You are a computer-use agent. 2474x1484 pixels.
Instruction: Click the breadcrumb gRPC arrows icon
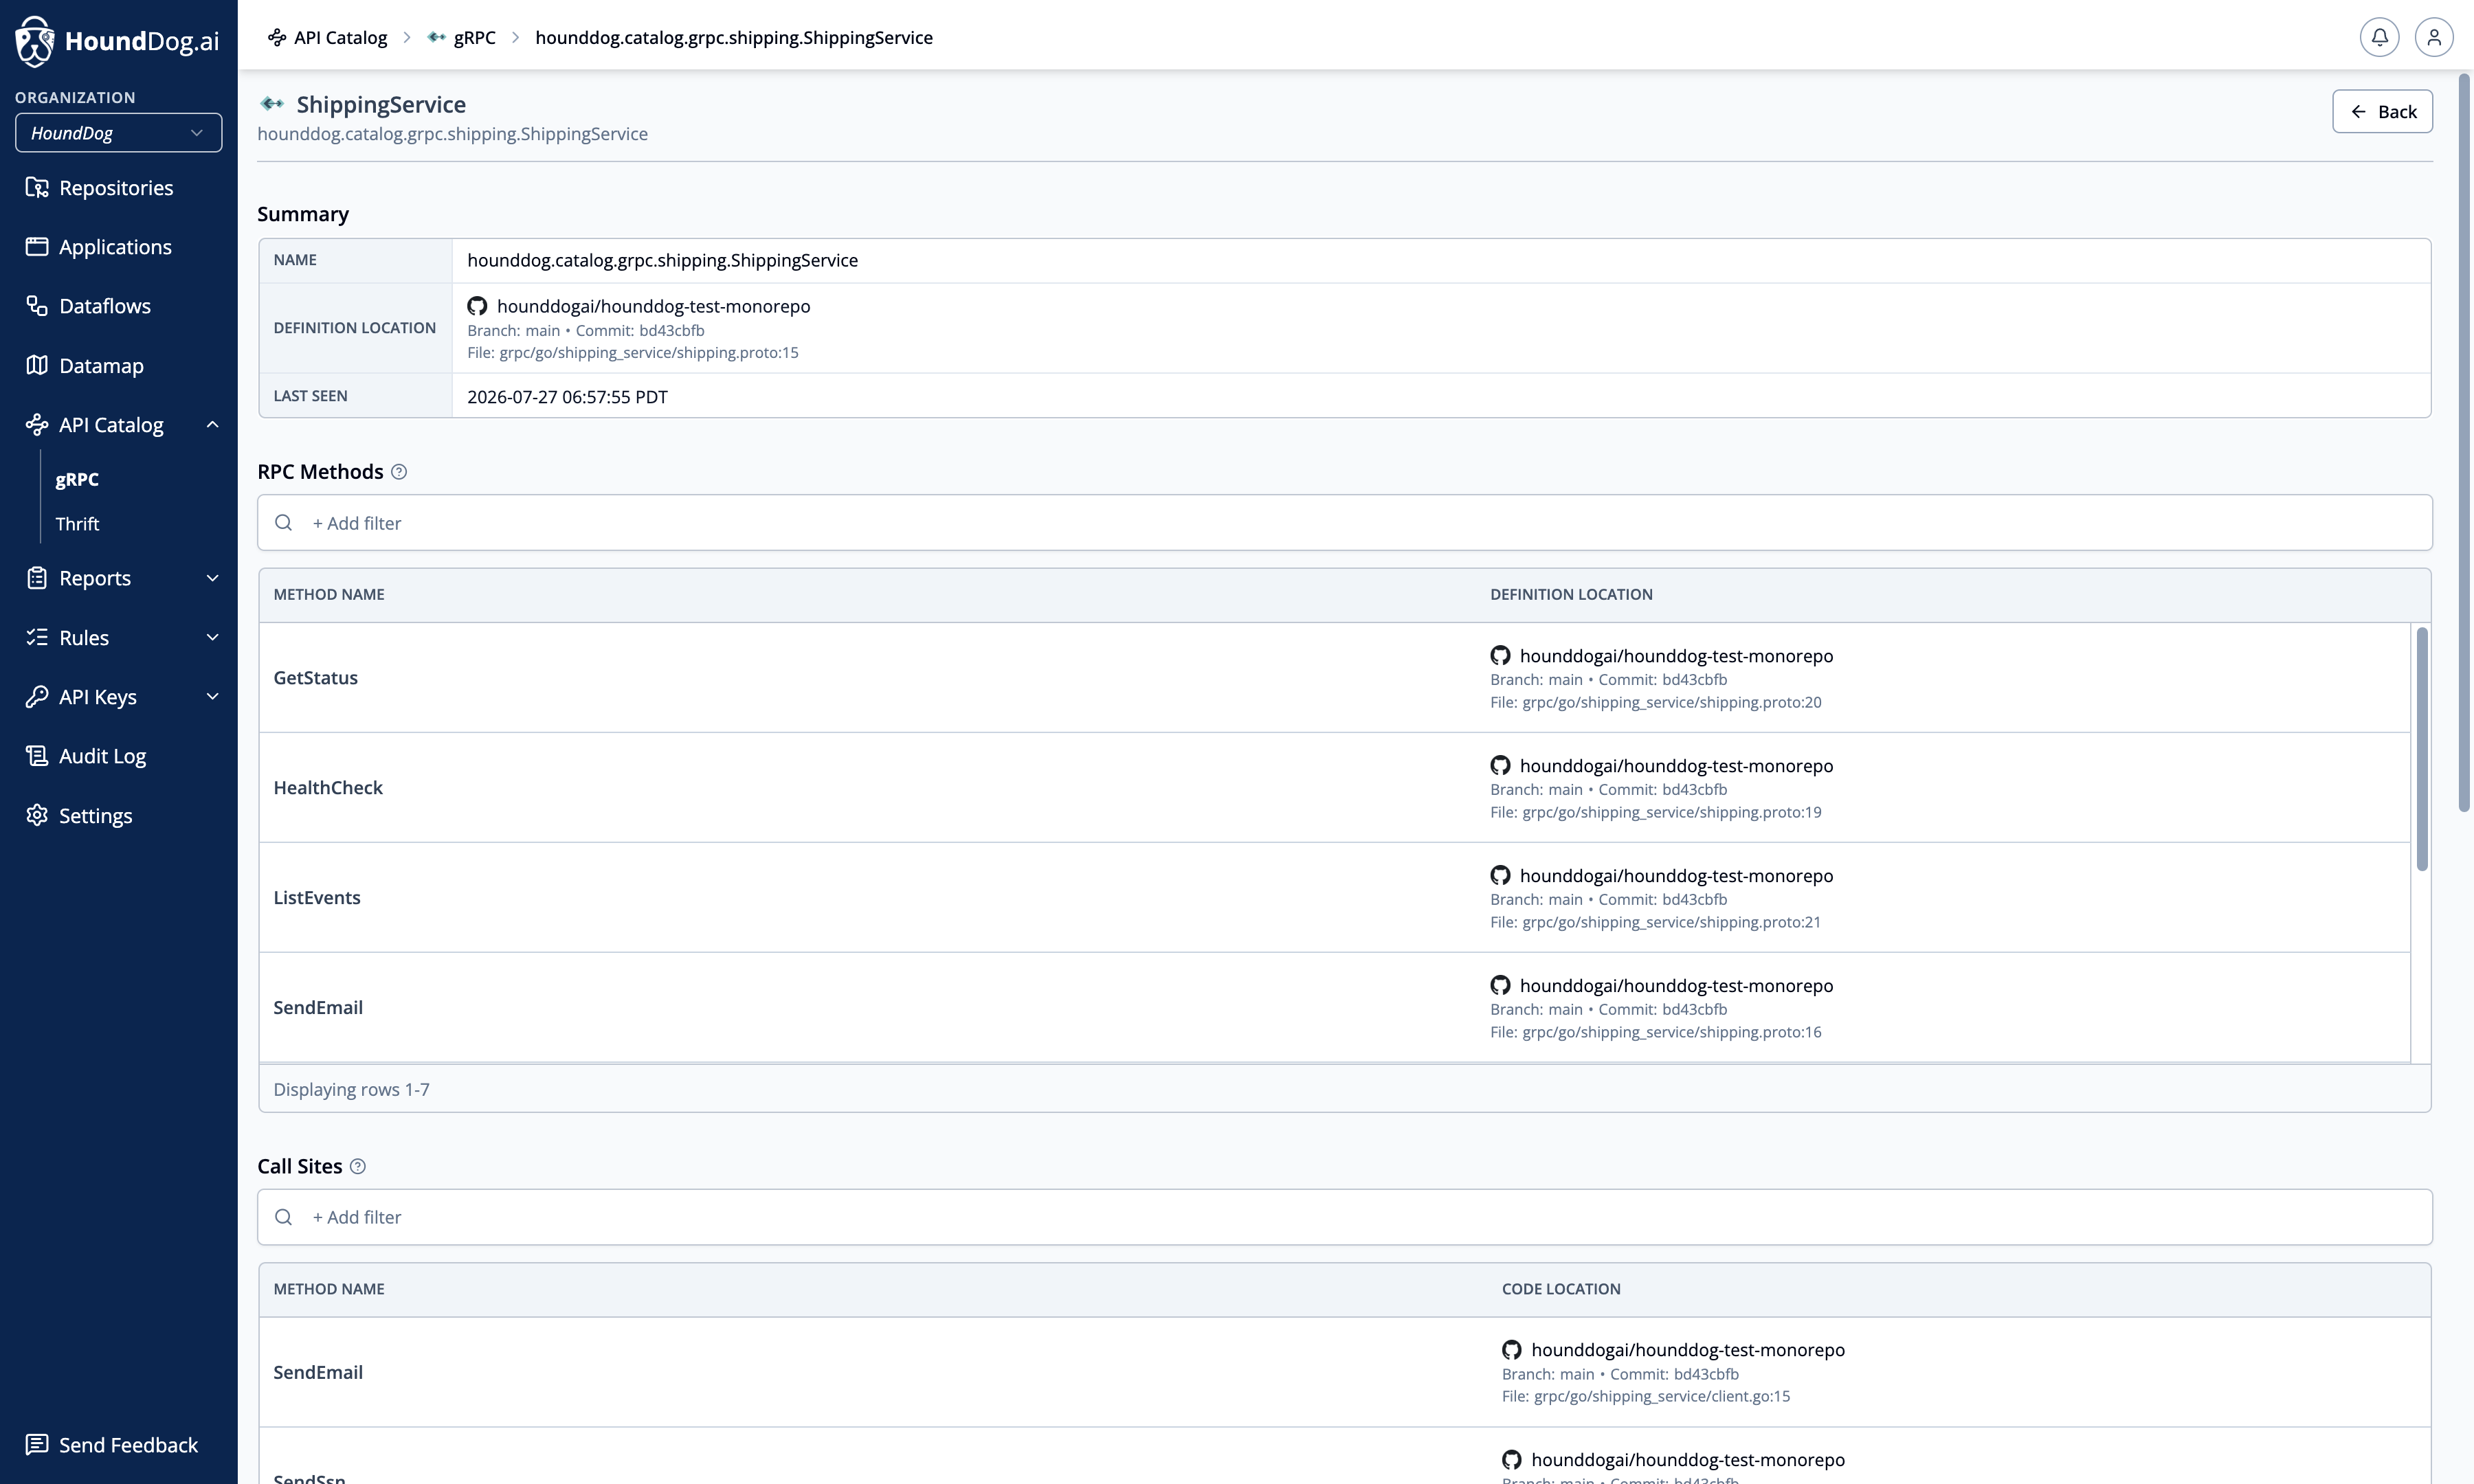(437, 37)
